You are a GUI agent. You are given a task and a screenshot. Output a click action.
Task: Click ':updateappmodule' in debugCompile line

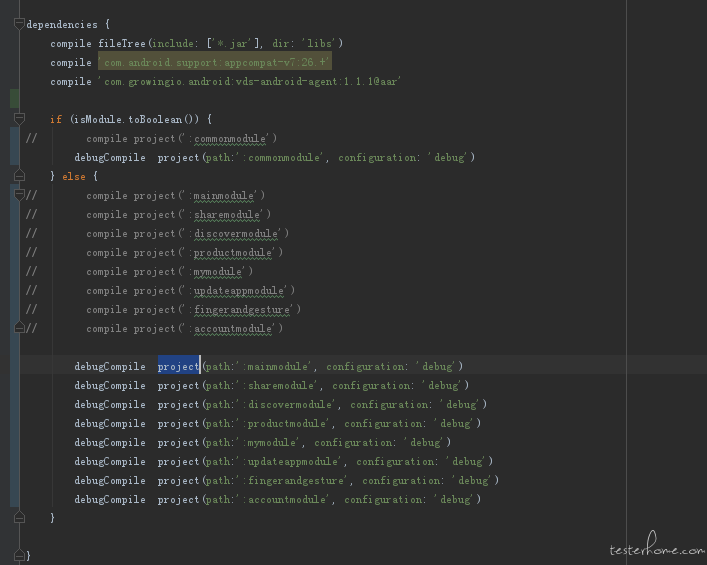click(289, 461)
